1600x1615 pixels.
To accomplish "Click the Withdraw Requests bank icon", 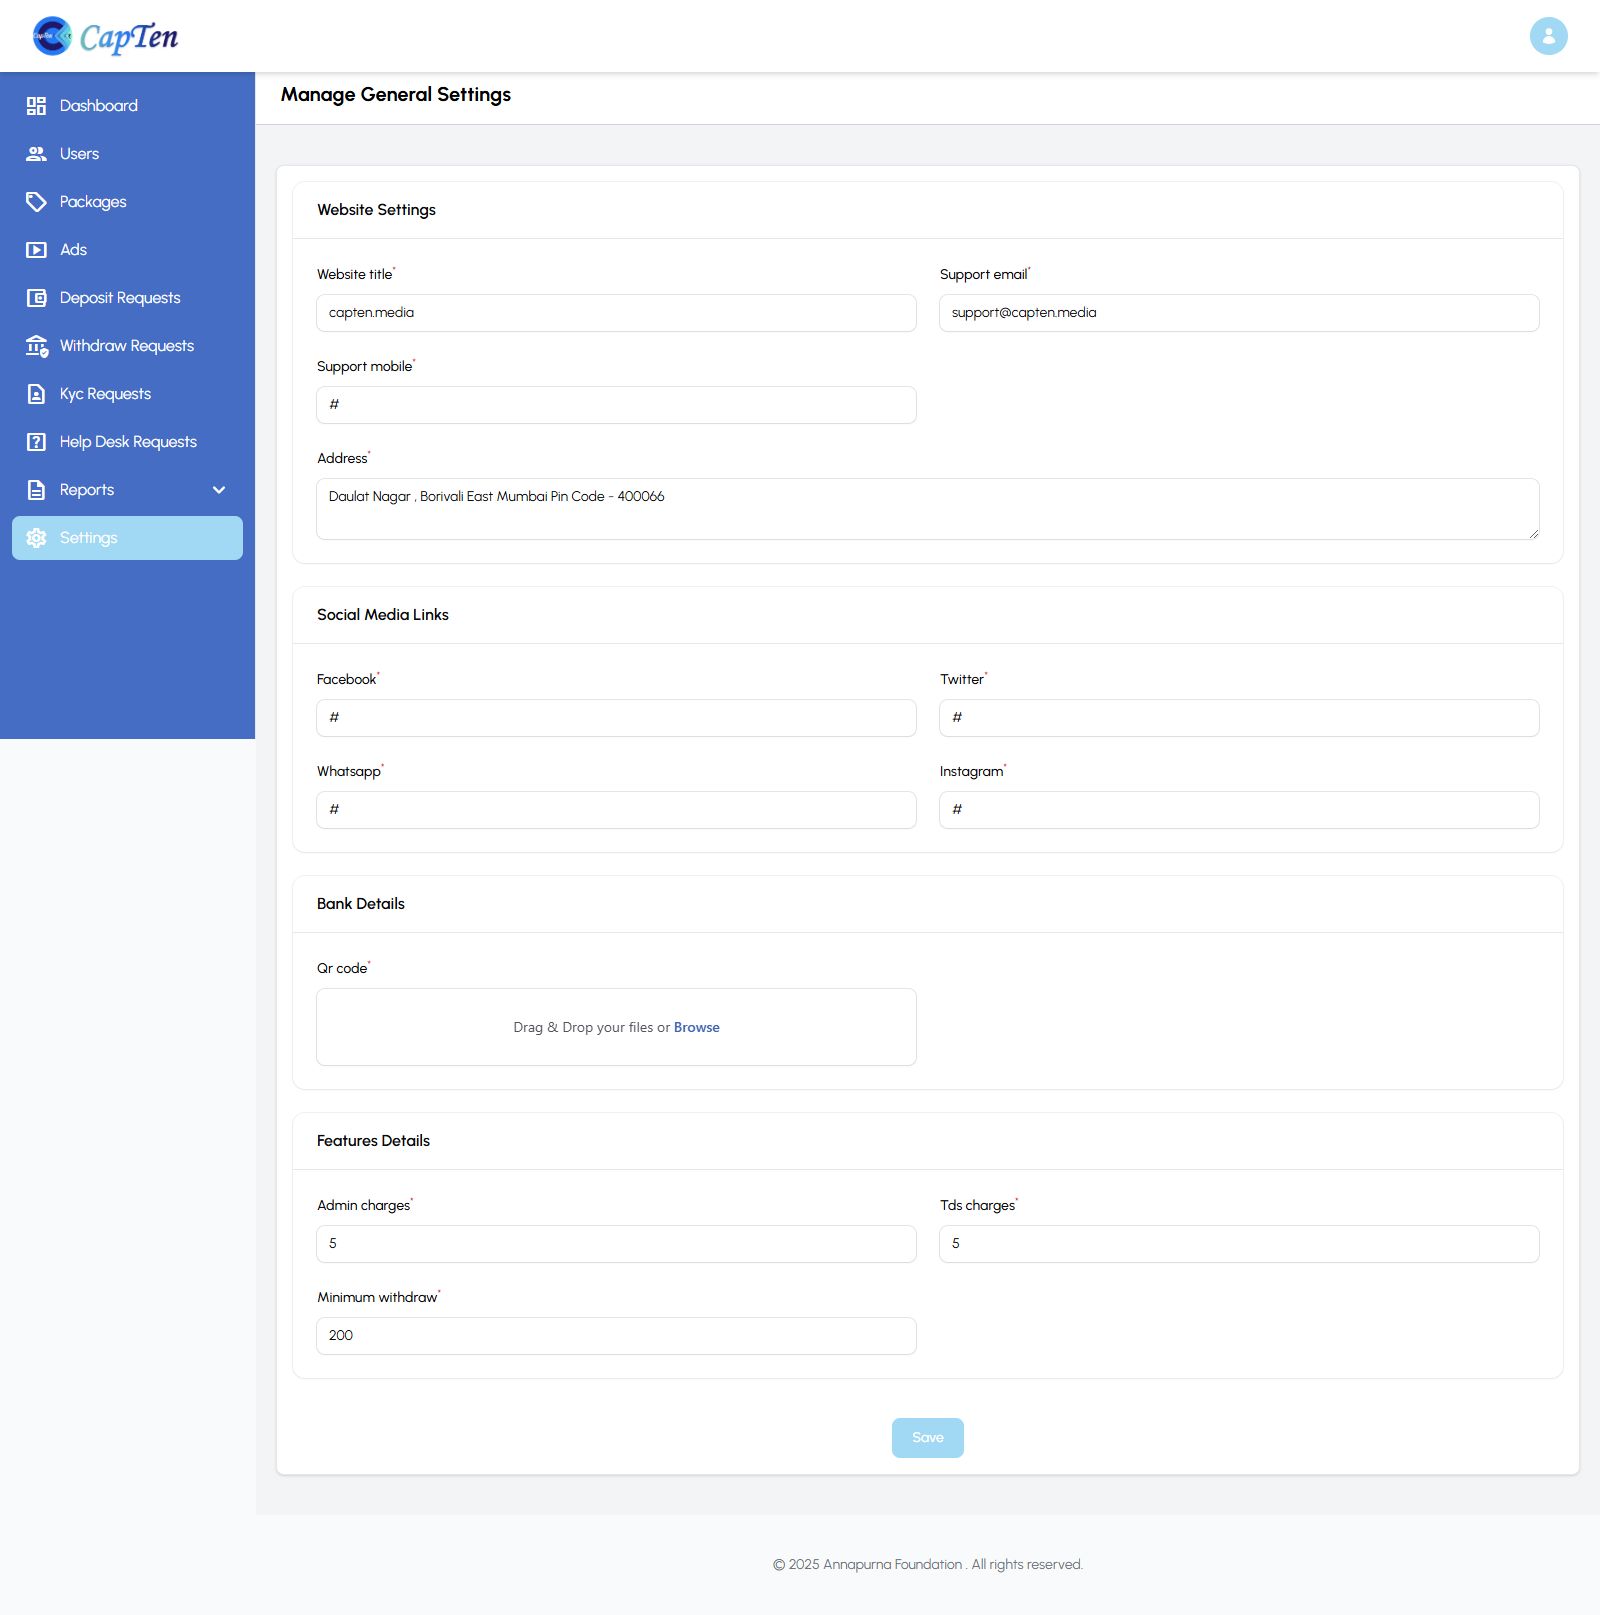I will [x=36, y=346].
